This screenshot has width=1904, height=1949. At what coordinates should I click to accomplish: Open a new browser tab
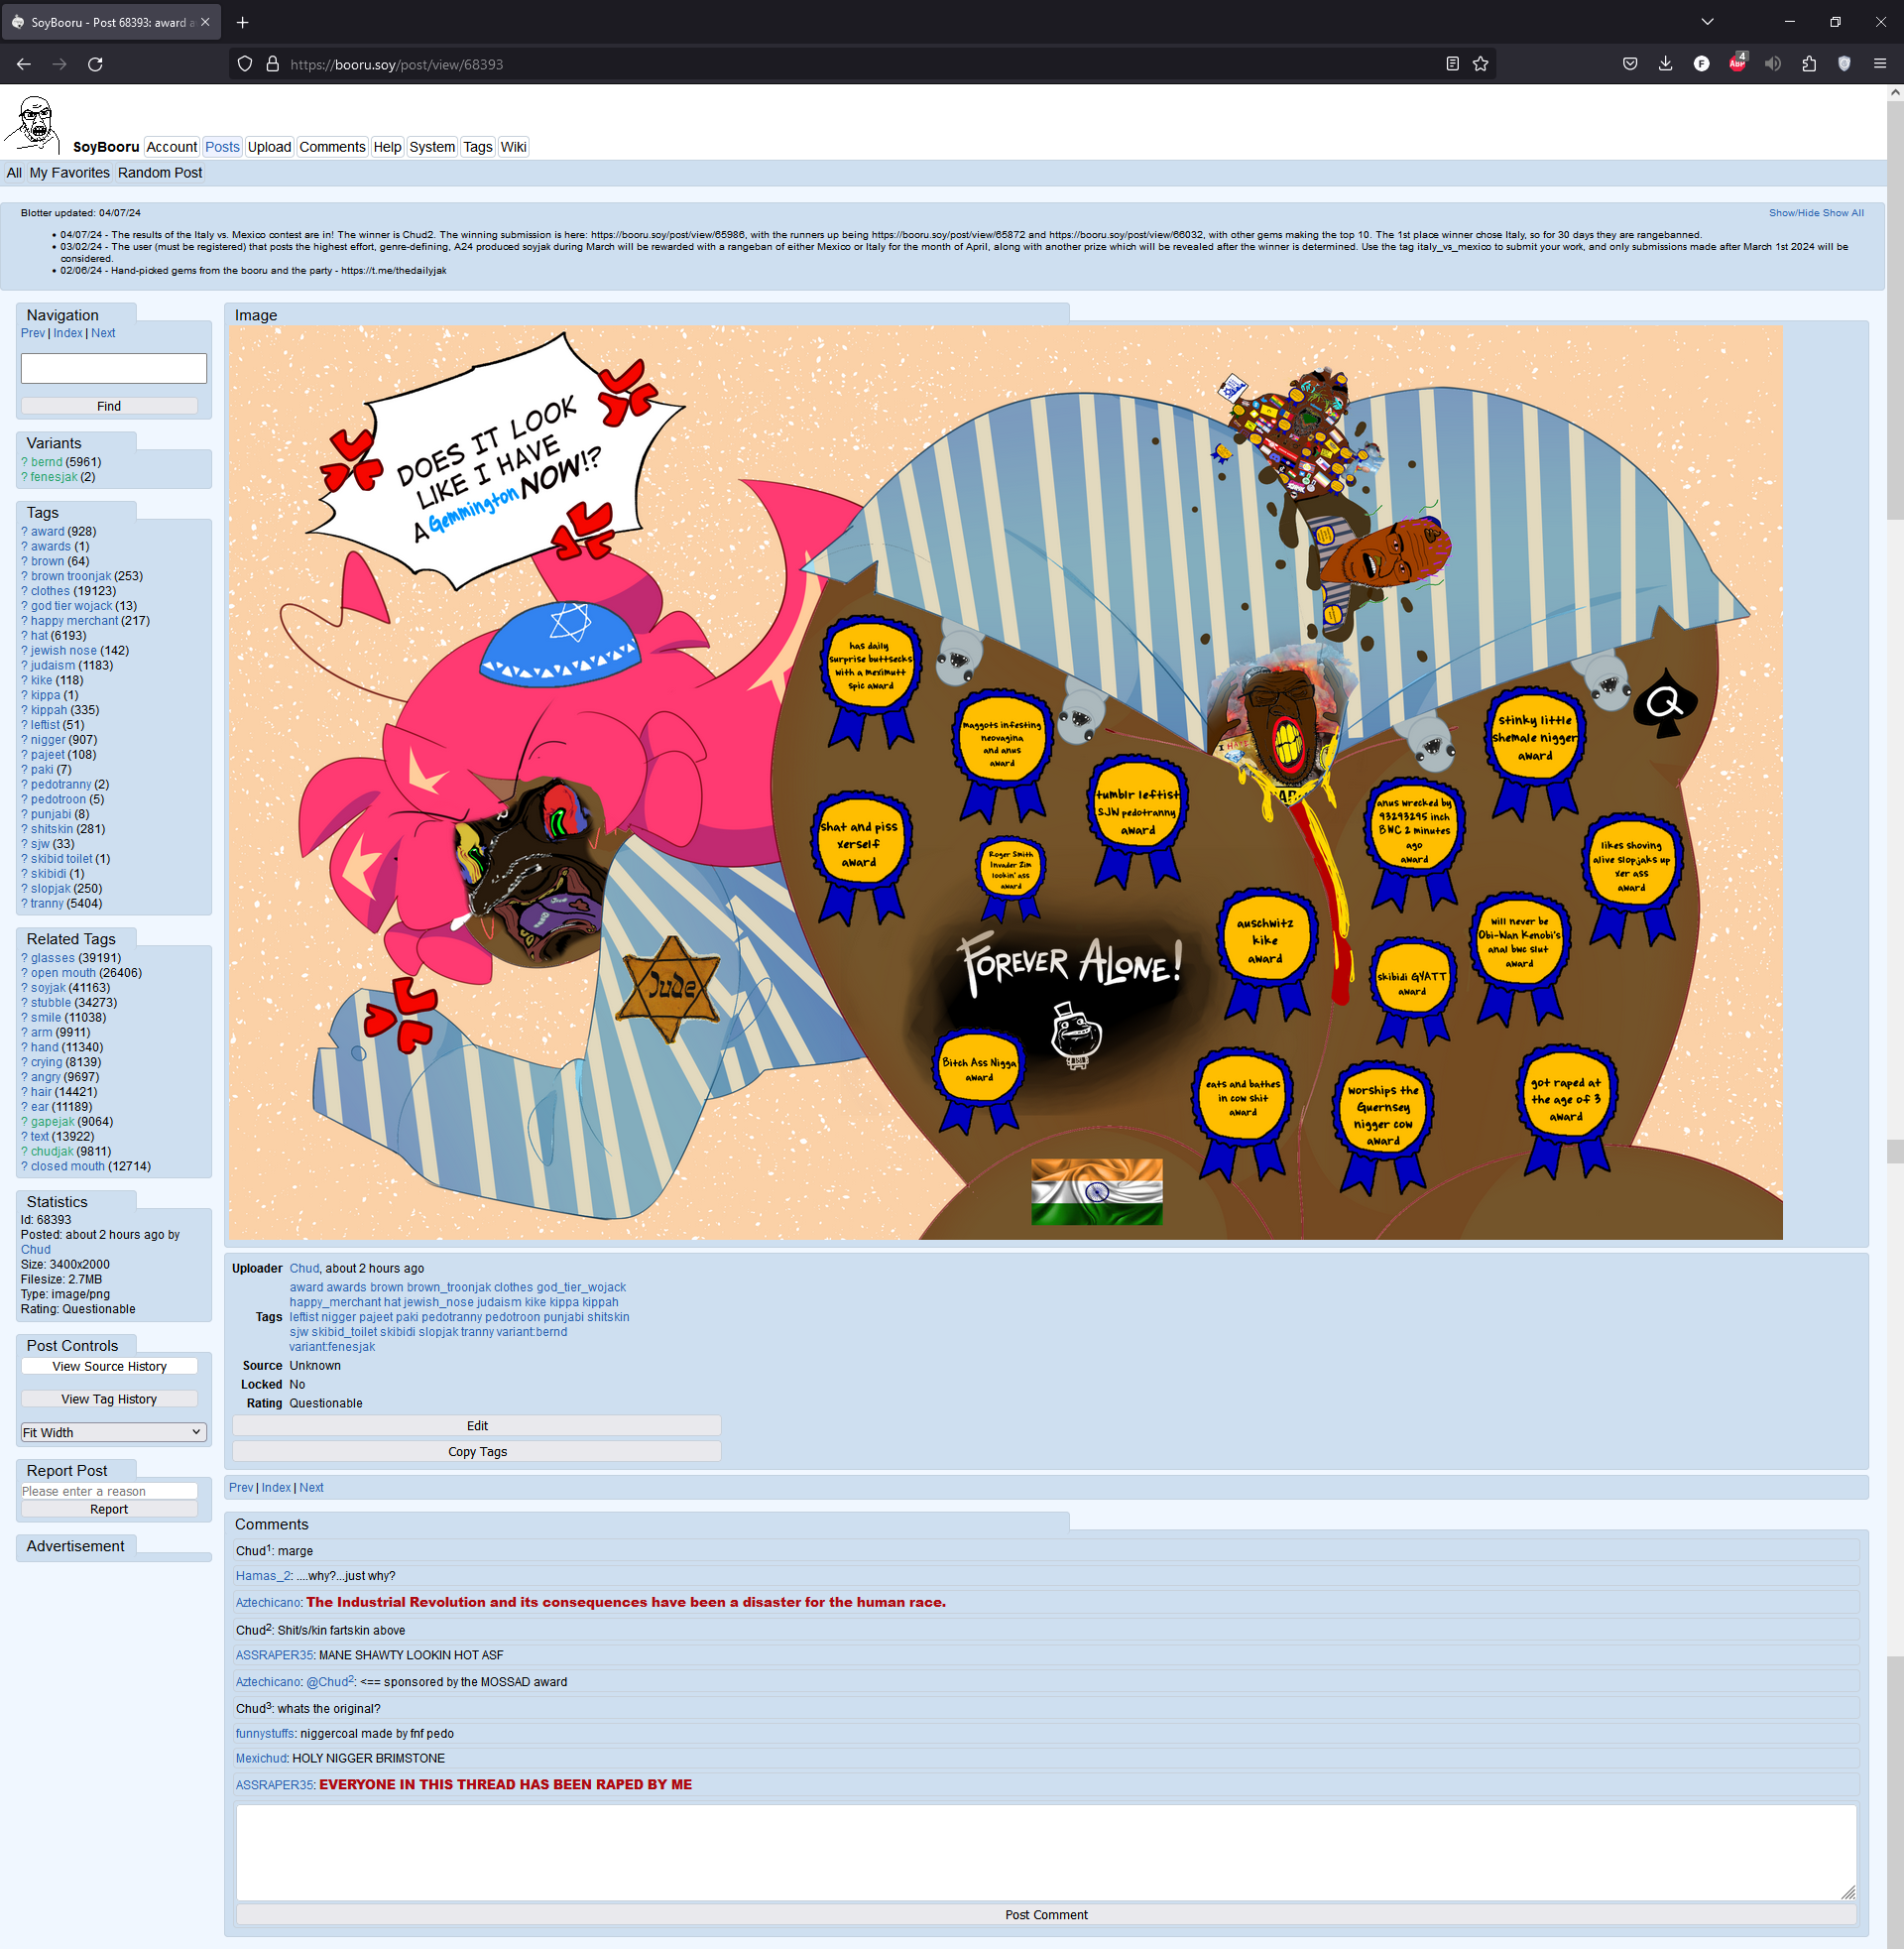tap(242, 22)
